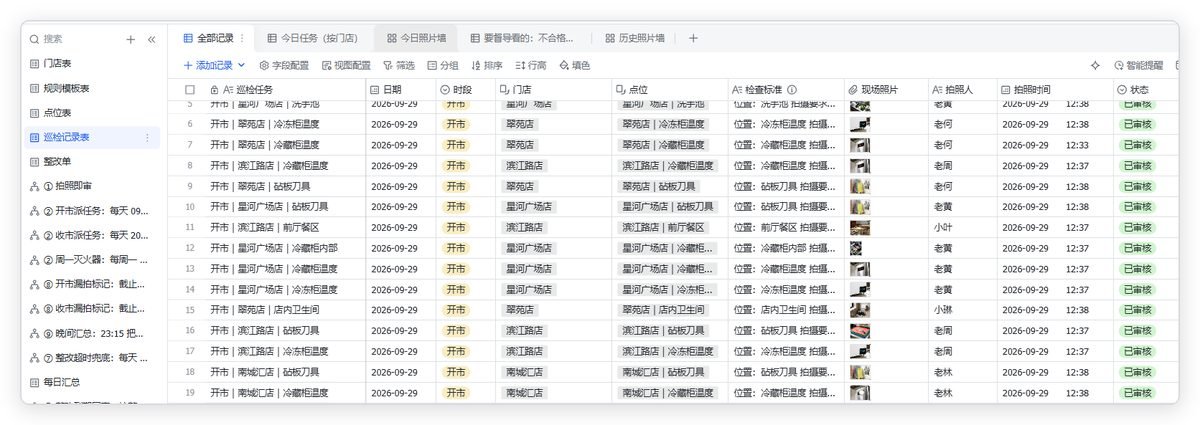
Task: Open 视图配置 view settings
Action: 346,65
